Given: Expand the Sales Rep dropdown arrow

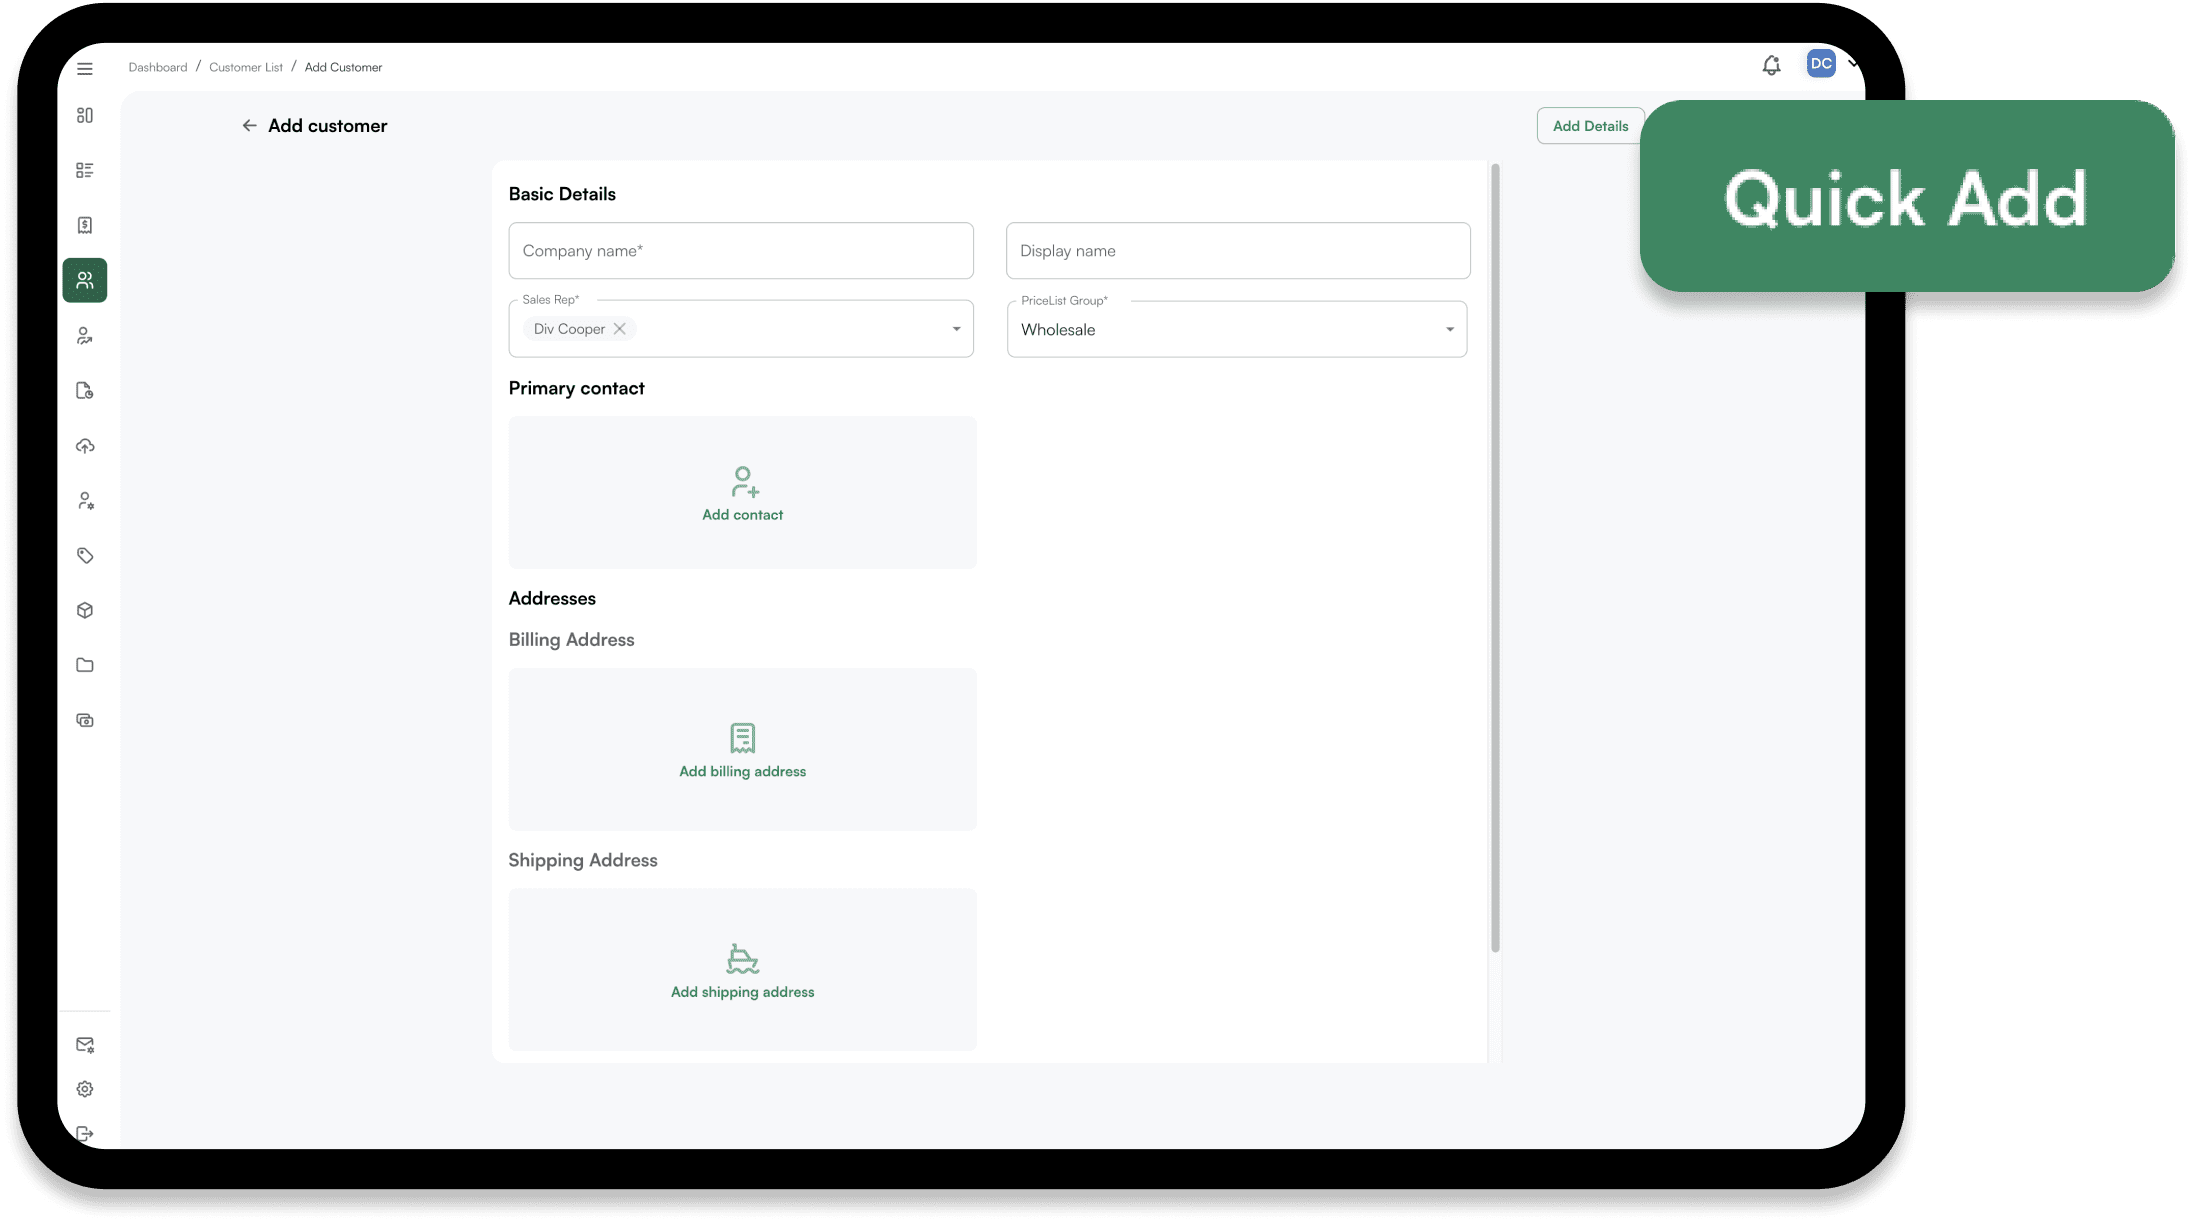Looking at the screenshot, I should coord(956,329).
